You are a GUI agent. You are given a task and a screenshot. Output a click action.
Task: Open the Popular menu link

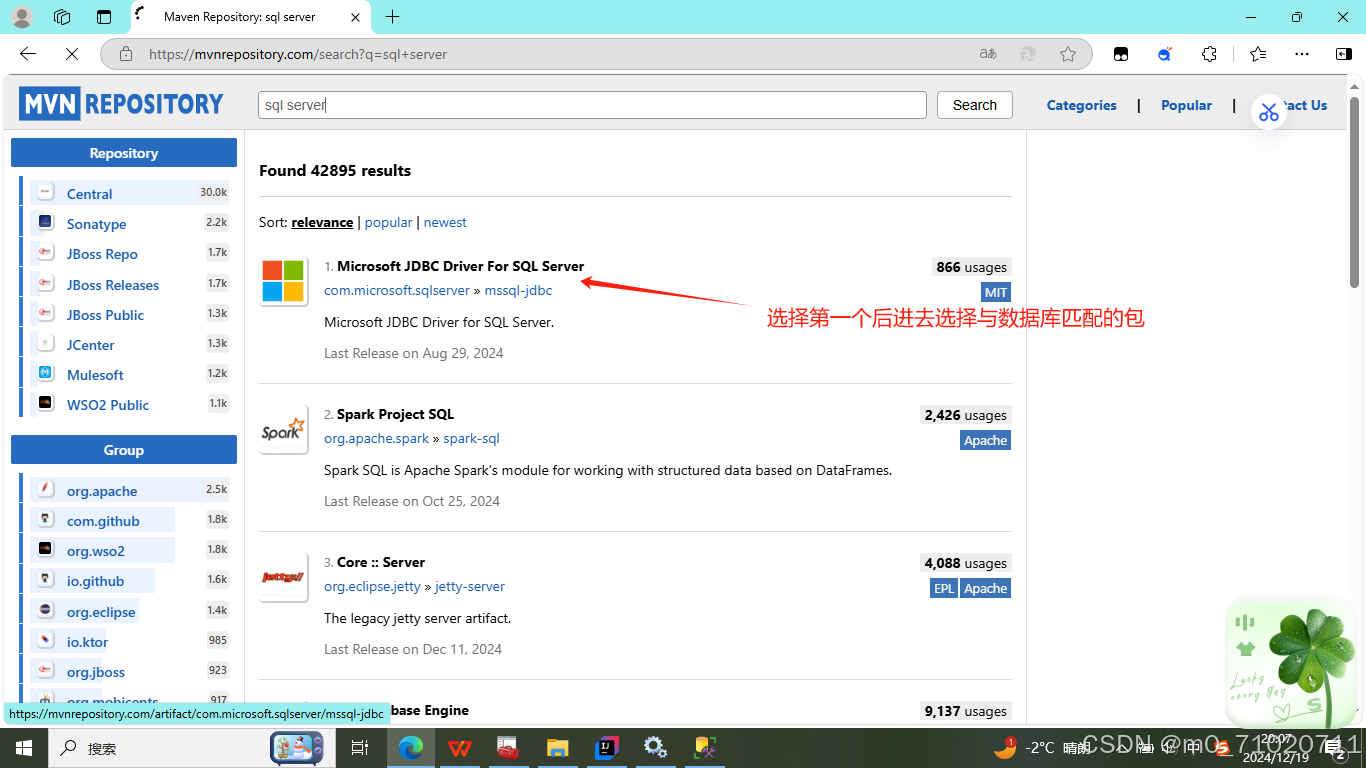[x=1186, y=105]
